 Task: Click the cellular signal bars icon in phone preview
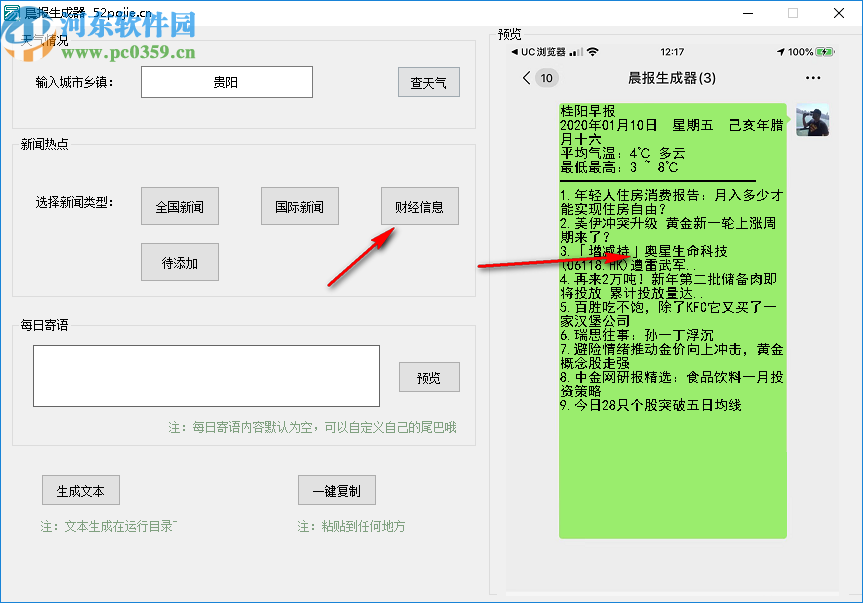coord(576,52)
